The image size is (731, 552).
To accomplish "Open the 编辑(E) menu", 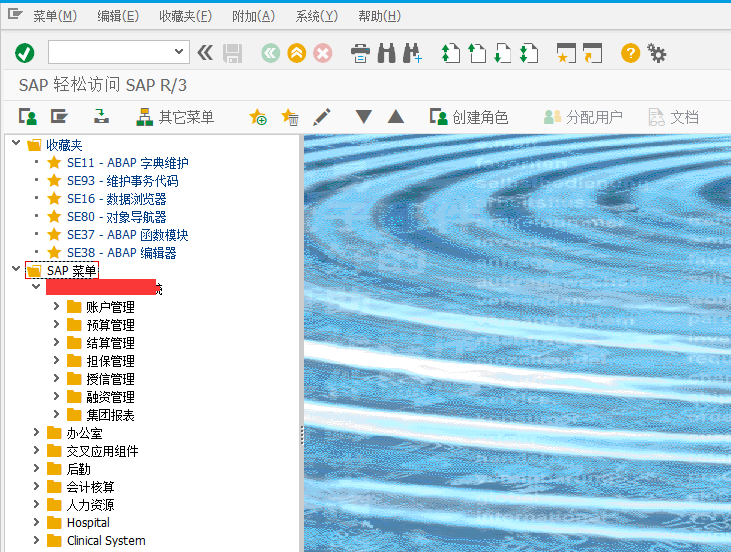I will (x=118, y=16).
